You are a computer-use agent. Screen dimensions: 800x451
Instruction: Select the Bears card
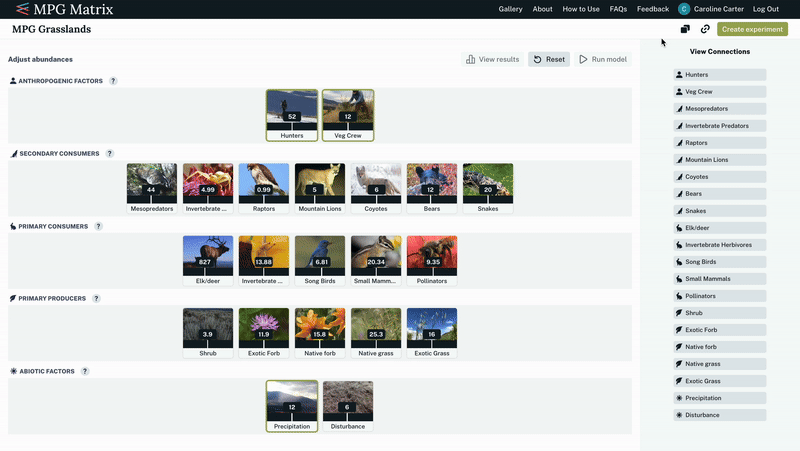pyautogui.click(x=432, y=188)
